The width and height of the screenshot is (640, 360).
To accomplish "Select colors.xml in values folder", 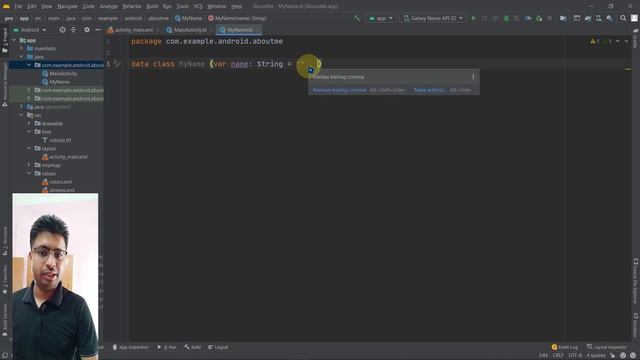I will [x=57, y=182].
